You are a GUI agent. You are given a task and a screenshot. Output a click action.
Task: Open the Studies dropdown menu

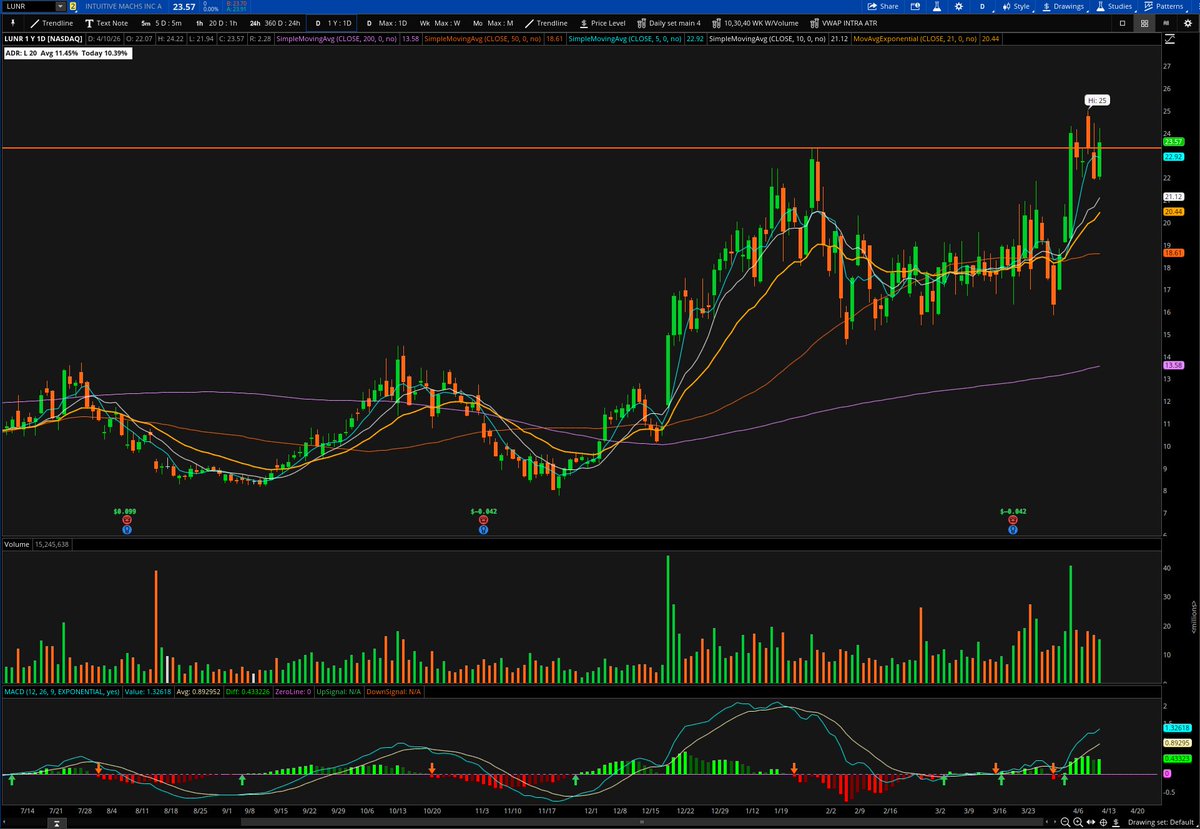coord(1114,6)
